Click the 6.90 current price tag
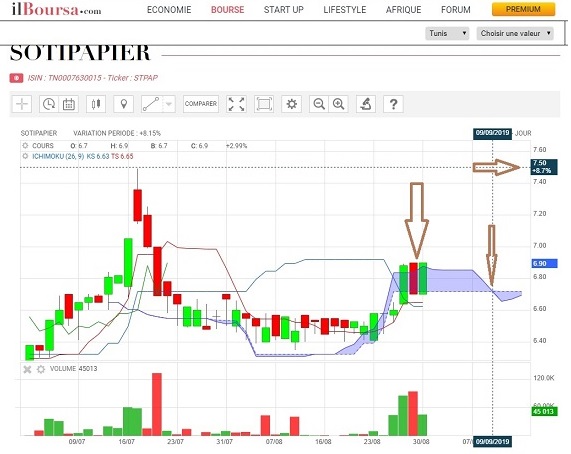Viewport: 571px width, 454px height. click(545, 263)
